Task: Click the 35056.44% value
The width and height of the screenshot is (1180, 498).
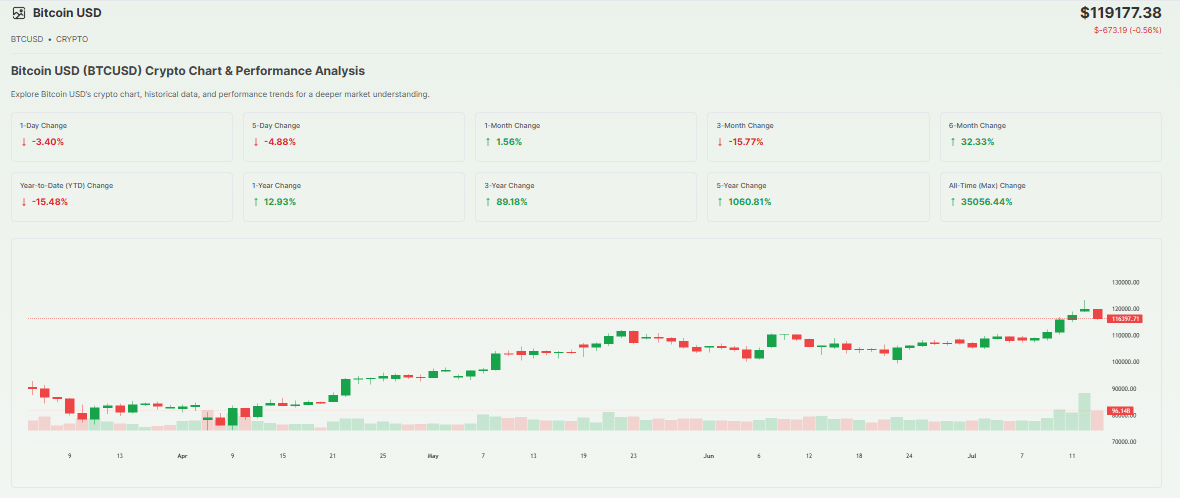Action: point(987,202)
